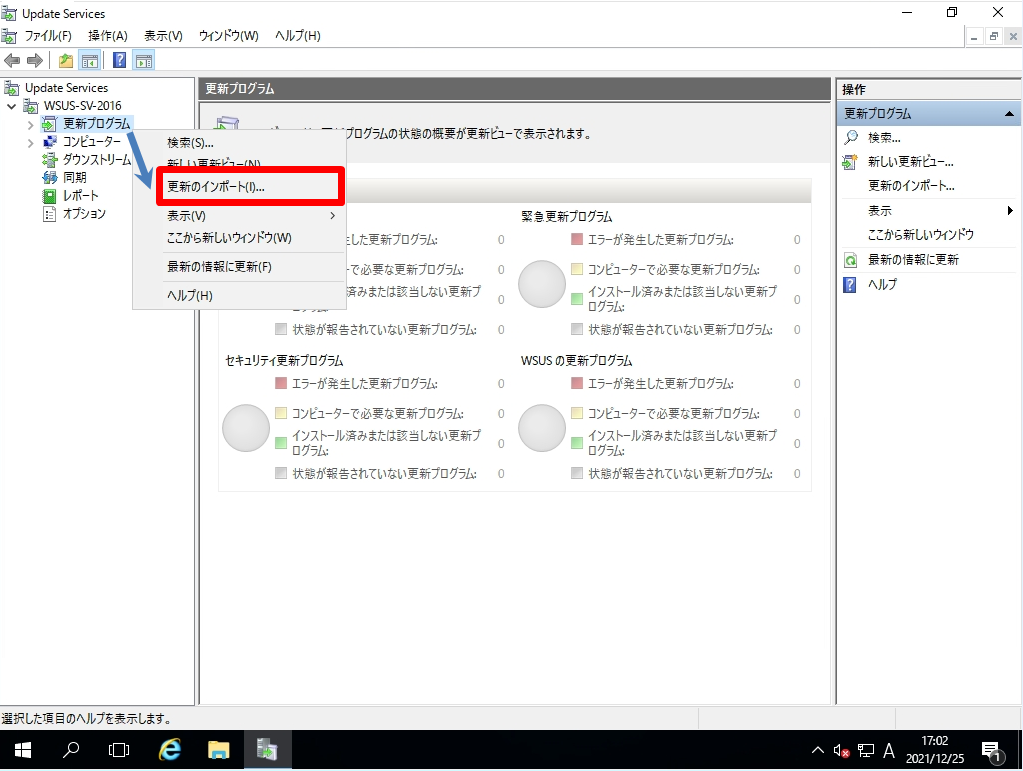This screenshot has width=1023, height=771.
Task: Open the 表示(V) menu in the menu bar
Action: point(163,36)
